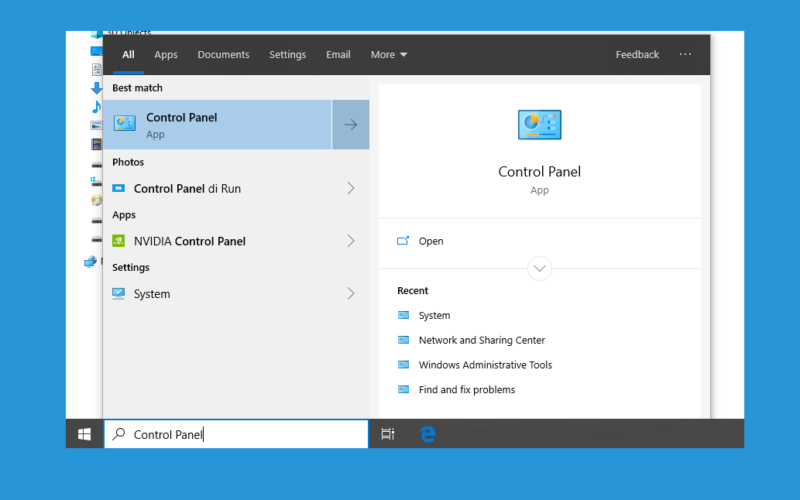This screenshot has height=500, width=800.
Task: Click the System settings monitor icon
Action: coord(118,293)
